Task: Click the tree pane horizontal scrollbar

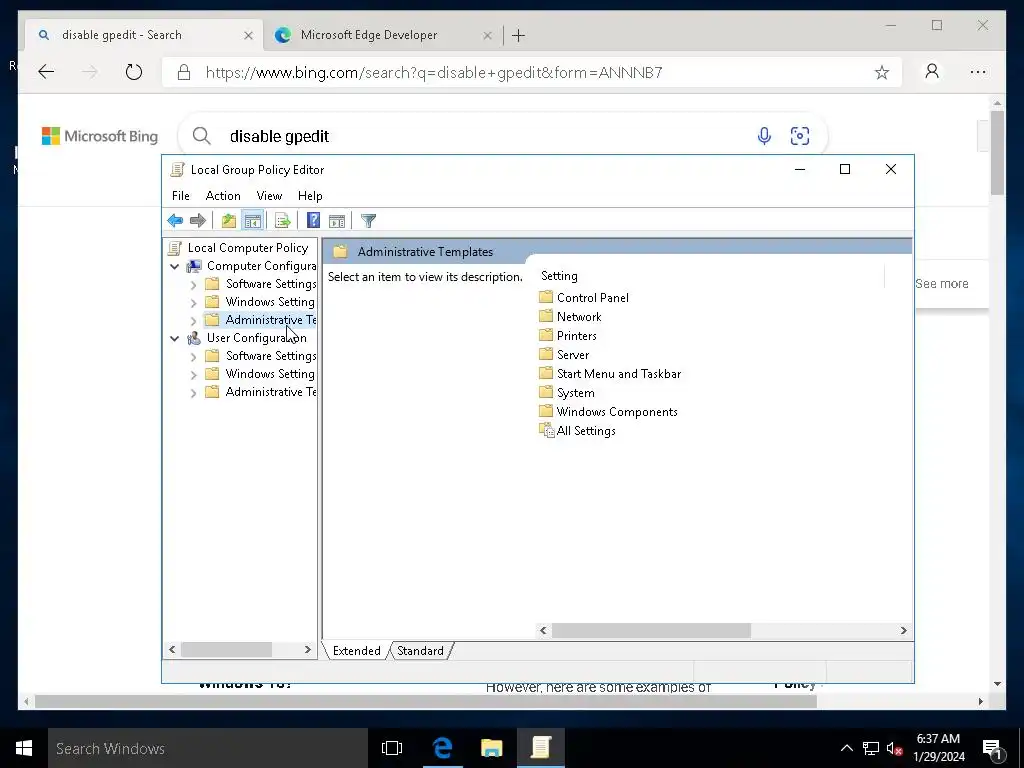Action: point(227,650)
